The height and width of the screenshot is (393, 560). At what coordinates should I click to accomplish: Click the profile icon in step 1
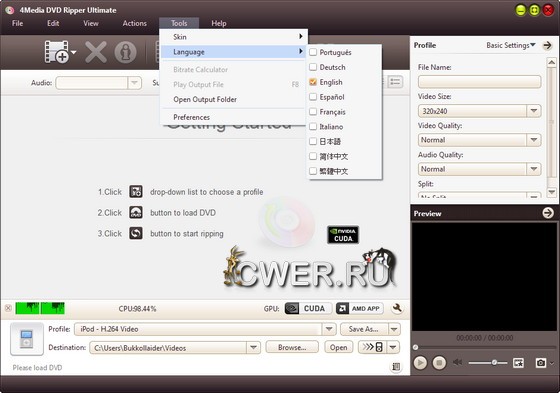(136, 192)
